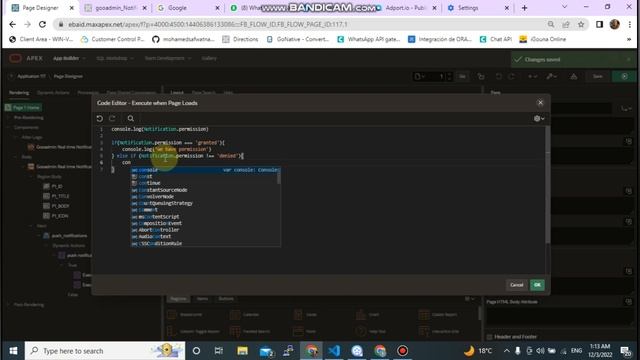The image size is (640, 360).
Task: Open Code Editor settings gear menu
Action: [539, 118]
